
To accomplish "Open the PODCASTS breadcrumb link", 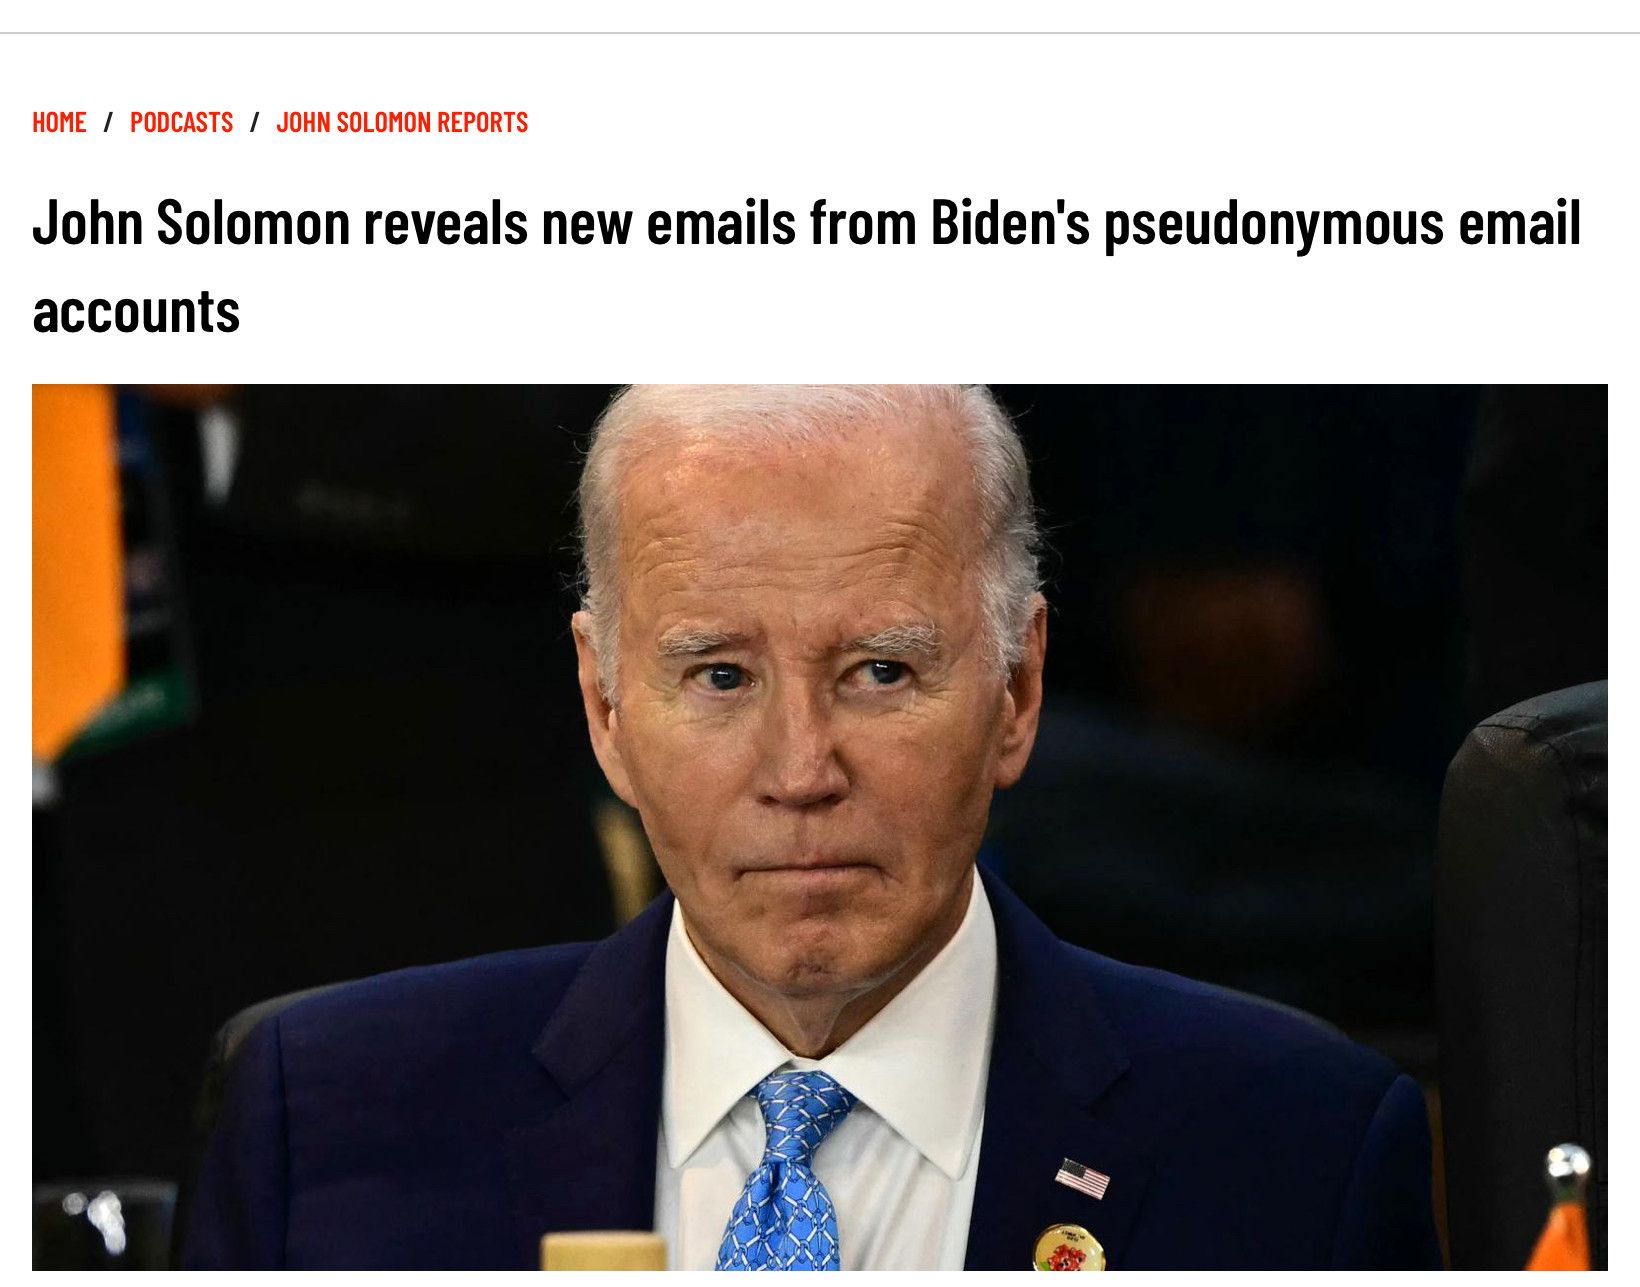I will click(x=181, y=122).
